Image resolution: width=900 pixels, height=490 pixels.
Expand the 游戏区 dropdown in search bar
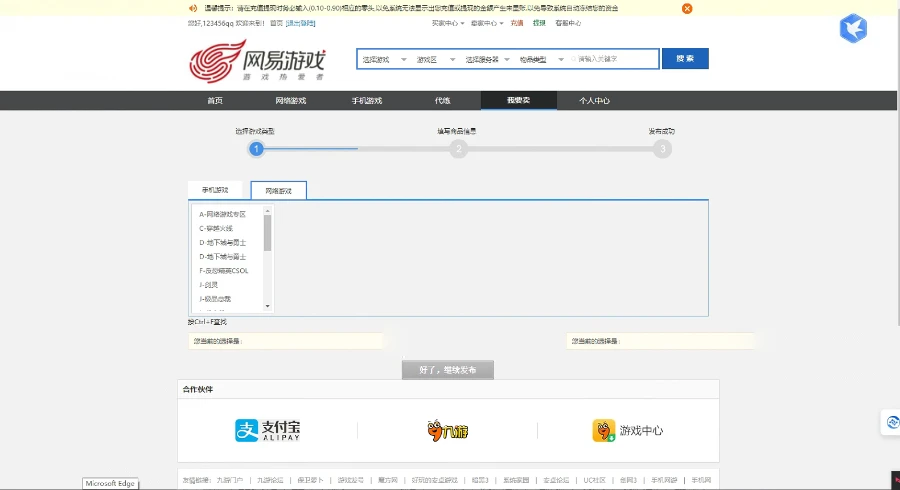click(435, 59)
